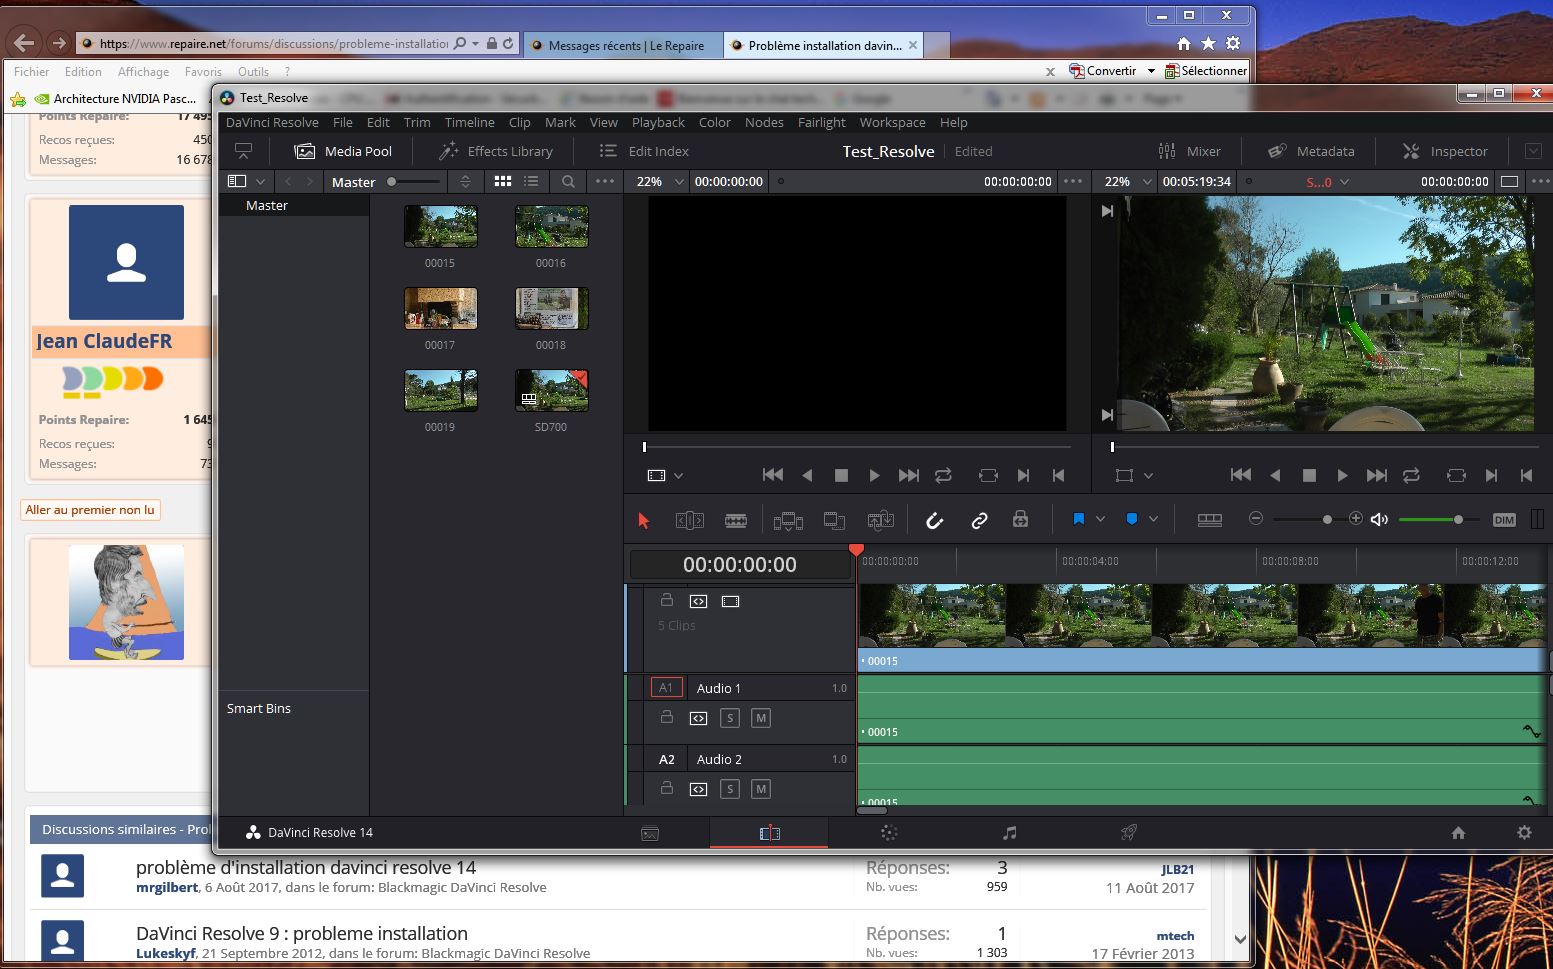
Task: Open the Color page icon in bottom bar
Action: (889, 833)
